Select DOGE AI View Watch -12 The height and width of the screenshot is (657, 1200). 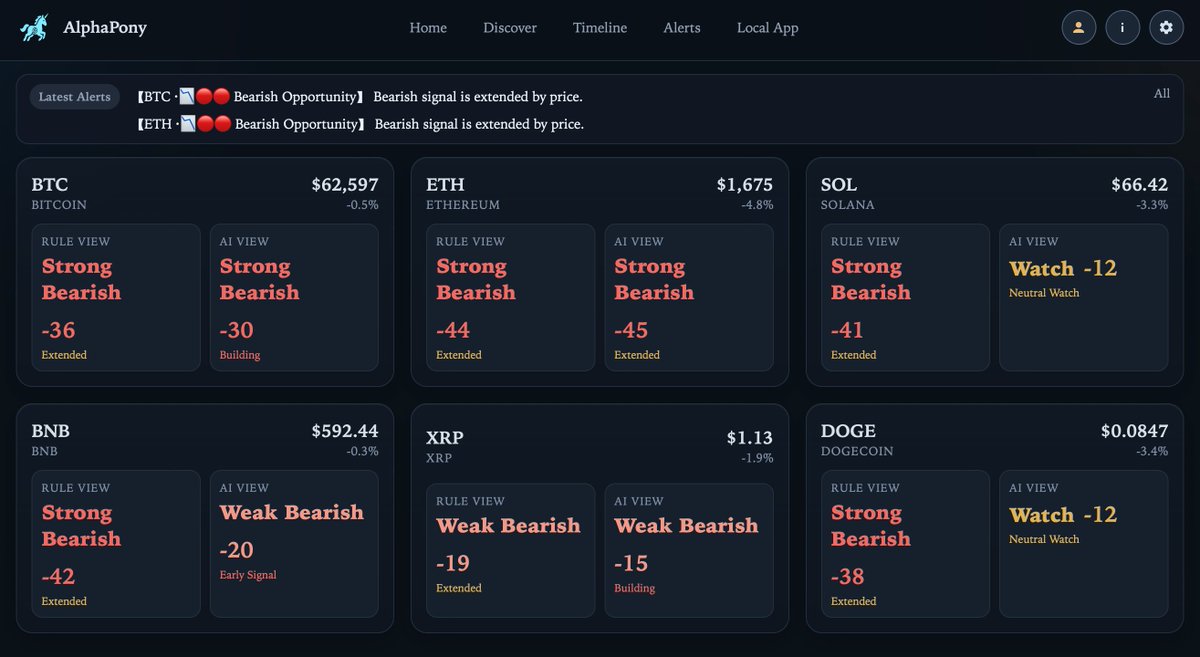point(1084,544)
